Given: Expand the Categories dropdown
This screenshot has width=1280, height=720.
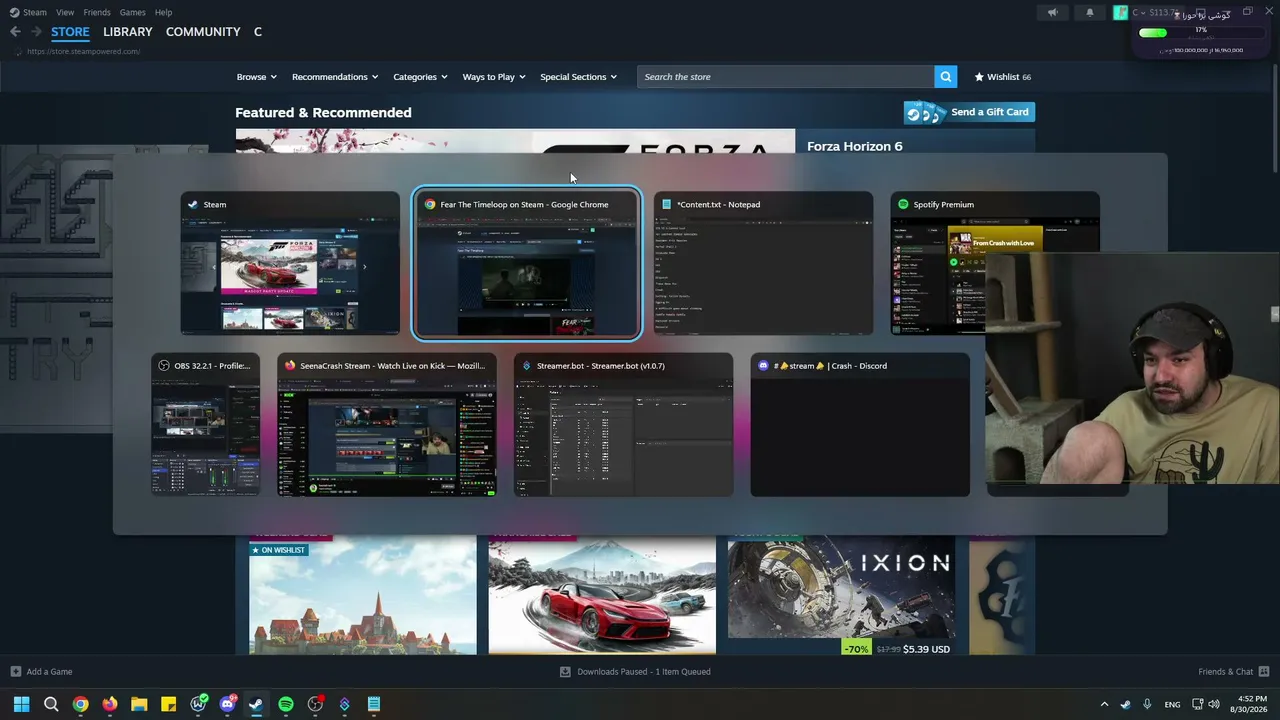Looking at the screenshot, I should click(420, 77).
